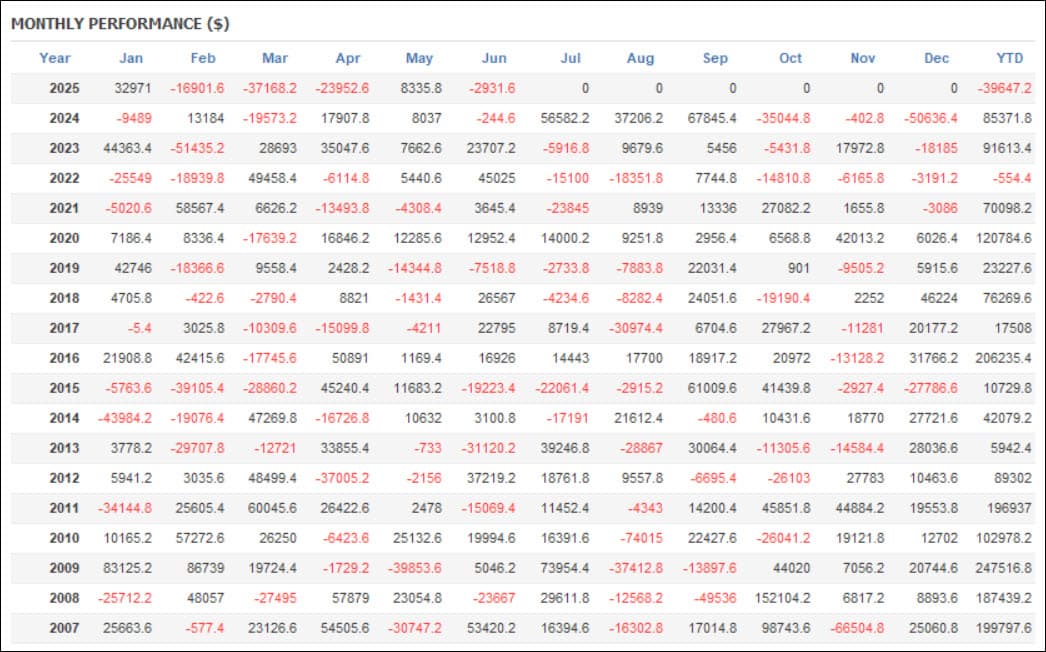Screen dimensions: 1046x652
Task: Click the Sep column header
Action: click(x=715, y=58)
